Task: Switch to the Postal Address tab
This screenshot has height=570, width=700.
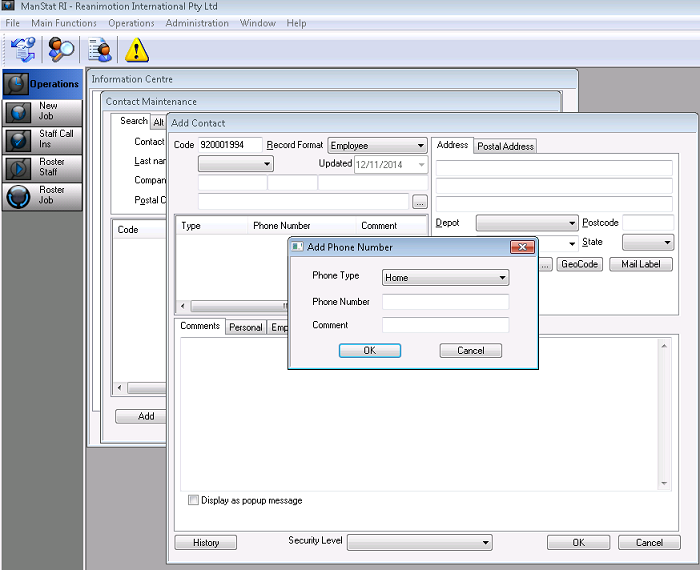Action: click(505, 146)
